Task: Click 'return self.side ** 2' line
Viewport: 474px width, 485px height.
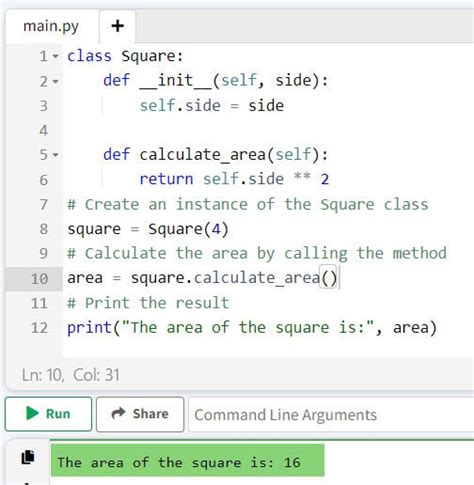Action: click(234, 179)
